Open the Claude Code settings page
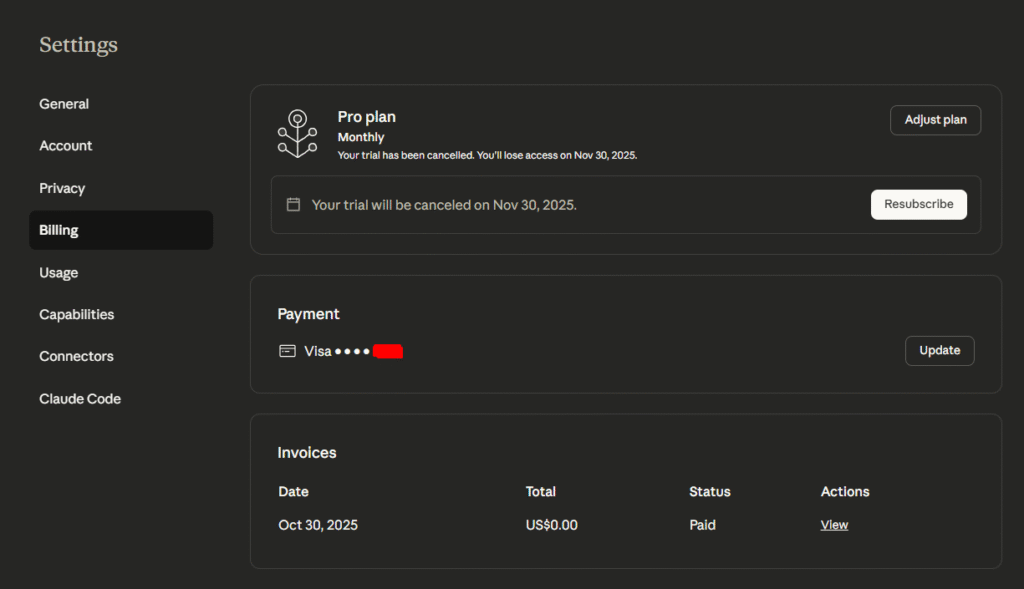Image resolution: width=1024 pixels, height=589 pixels. coord(80,398)
